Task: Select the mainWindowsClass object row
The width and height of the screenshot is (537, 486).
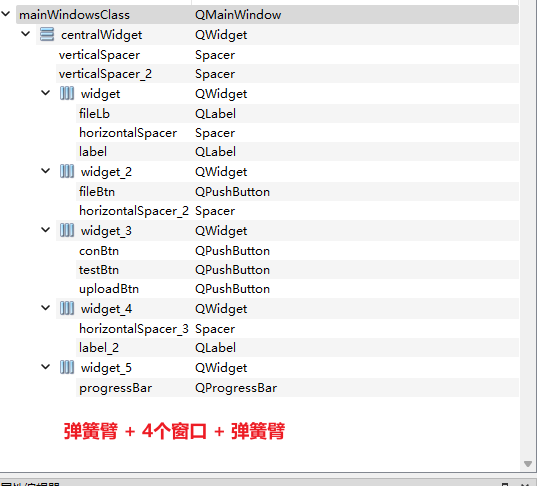Action: [x=267, y=15]
